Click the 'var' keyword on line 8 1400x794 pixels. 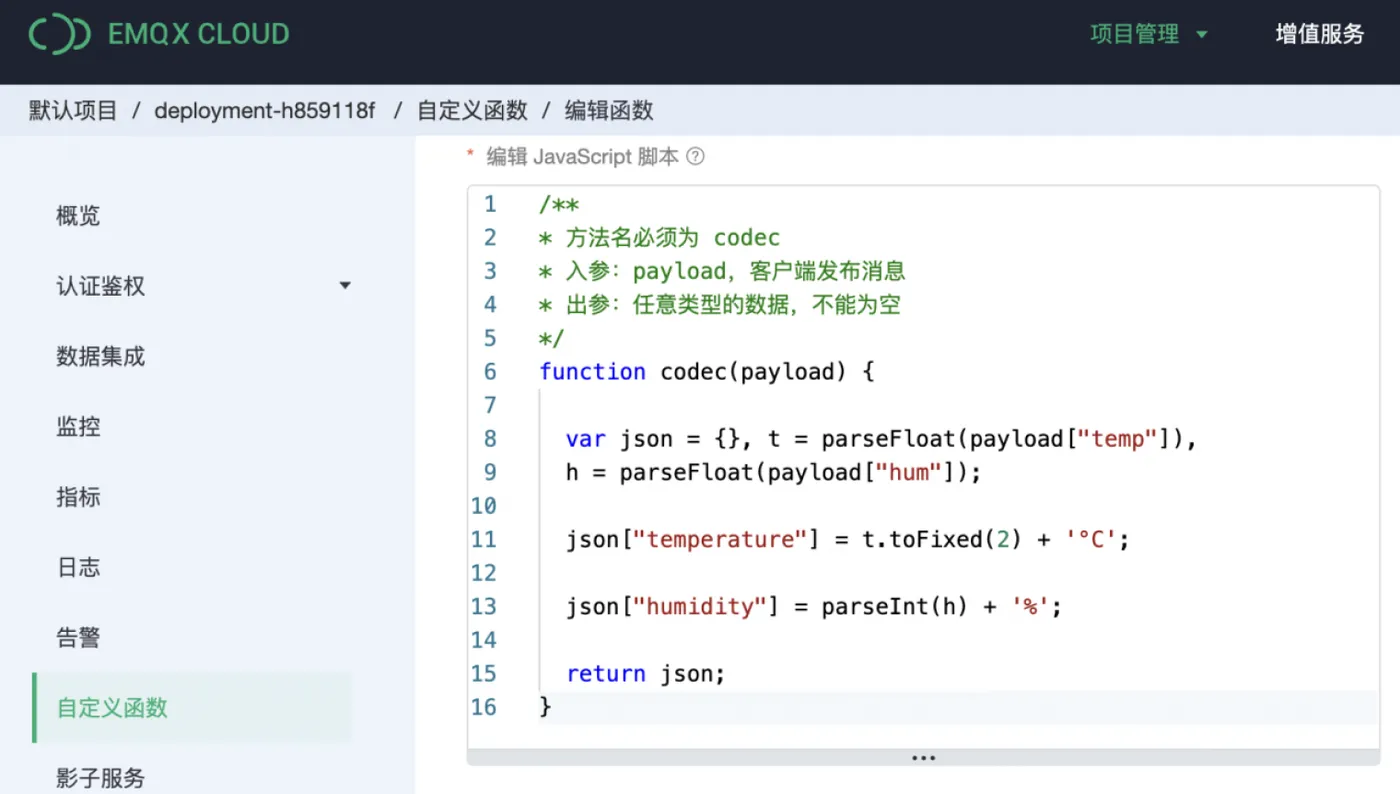586,439
